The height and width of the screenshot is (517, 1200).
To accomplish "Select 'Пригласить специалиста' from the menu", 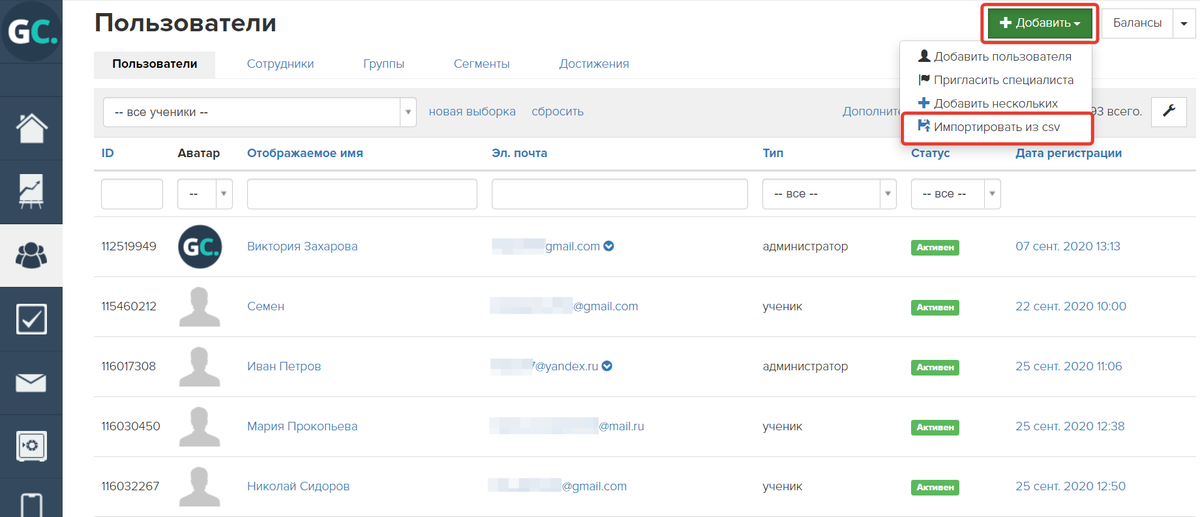I will click(995, 80).
